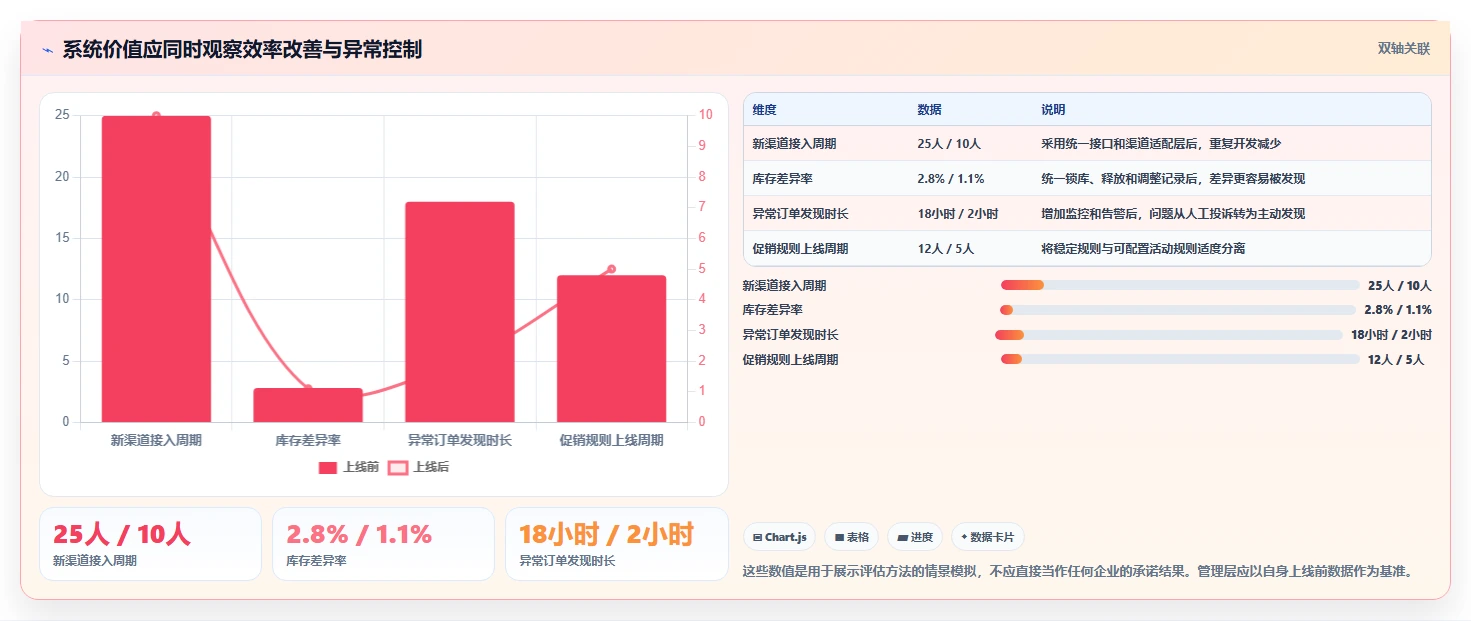Select the table note 采用统一接口和渠道适配层后，重复开发减少
Image resolution: width=1471 pixels, height=621 pixels.
tap(1161, 144)
